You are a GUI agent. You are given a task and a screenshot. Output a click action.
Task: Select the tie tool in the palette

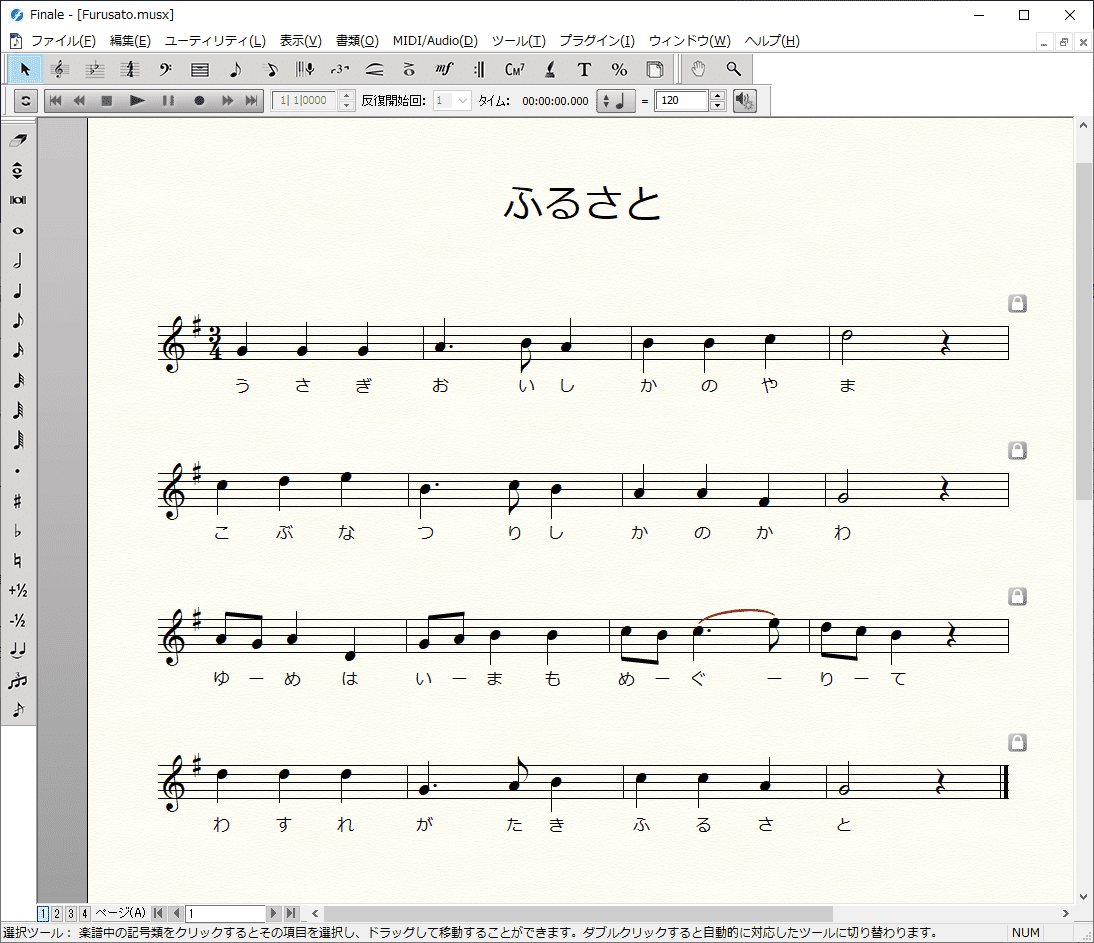tap(18, 651)
